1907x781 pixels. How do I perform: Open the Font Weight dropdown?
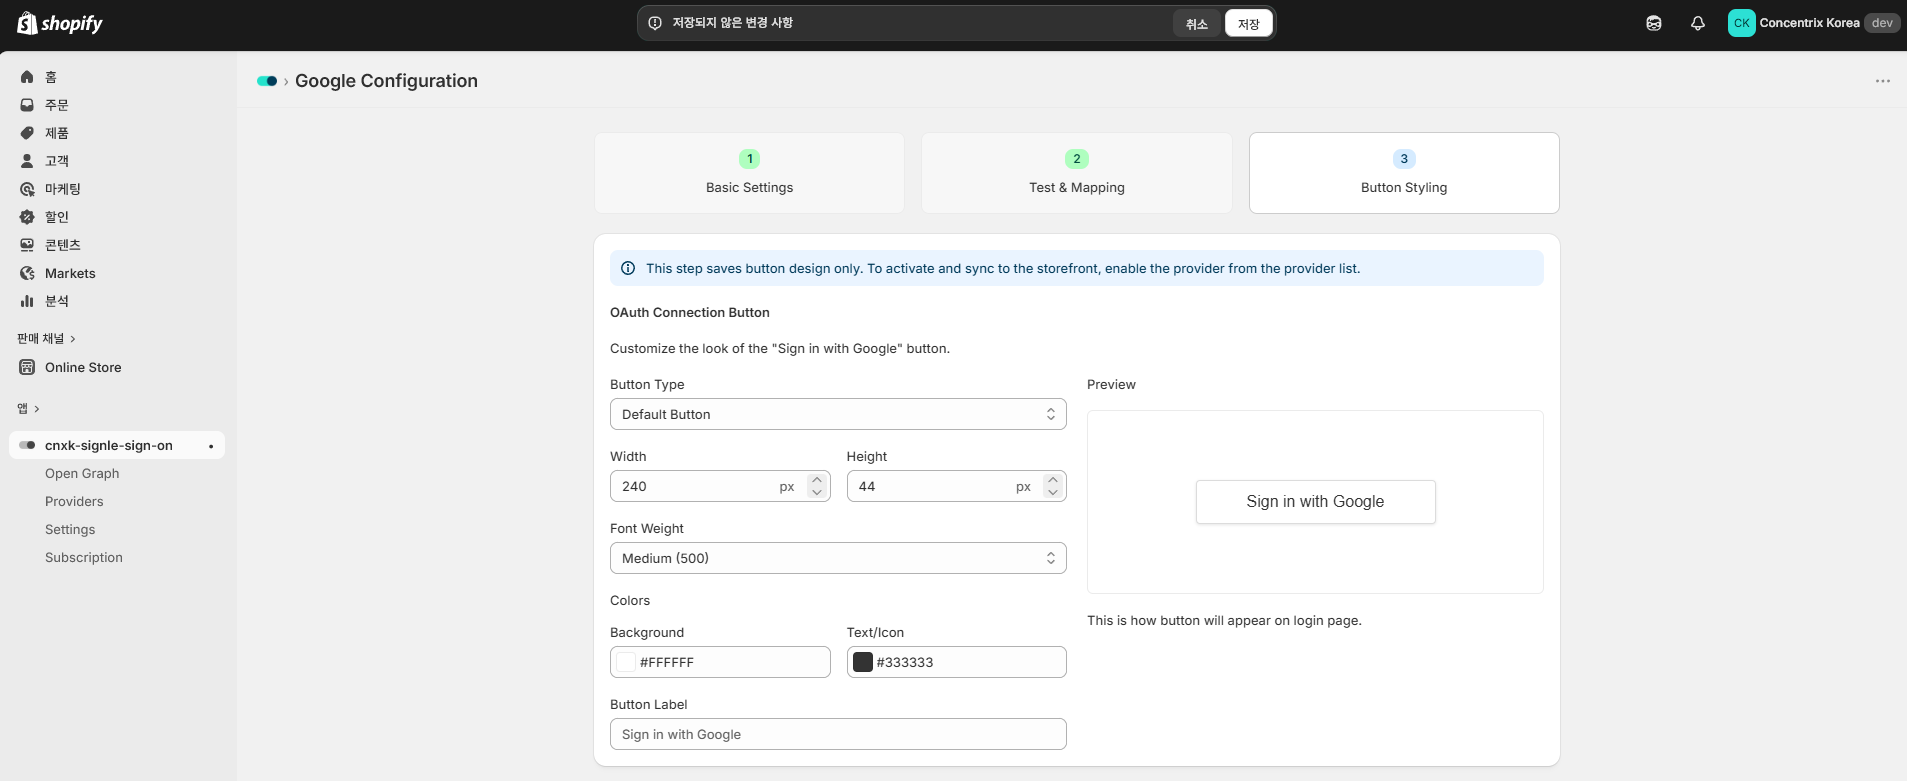(x=838, y=558)
